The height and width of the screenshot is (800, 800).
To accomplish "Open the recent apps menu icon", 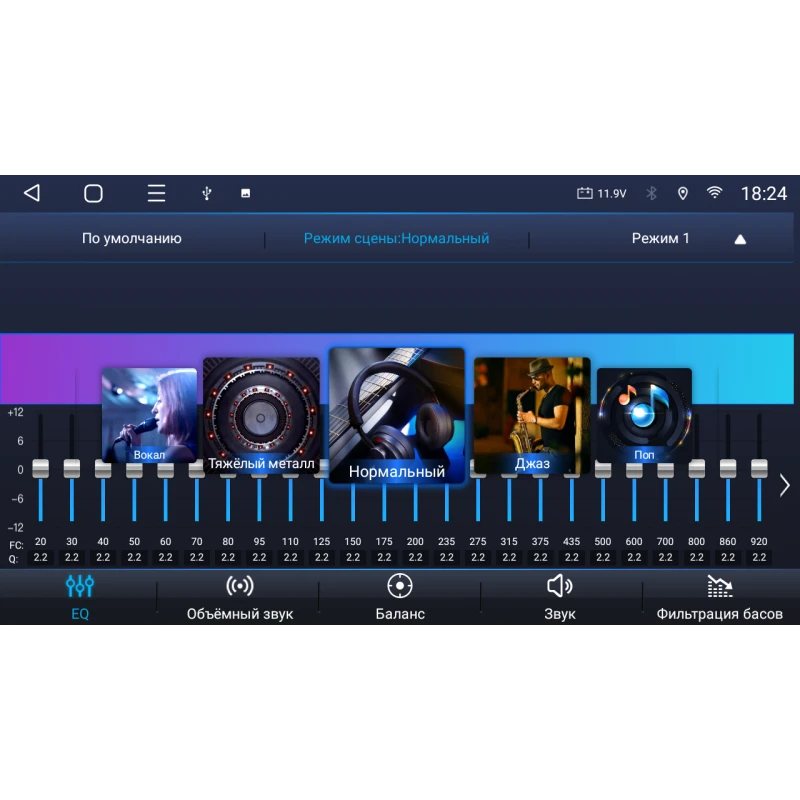I will (156, 193).
